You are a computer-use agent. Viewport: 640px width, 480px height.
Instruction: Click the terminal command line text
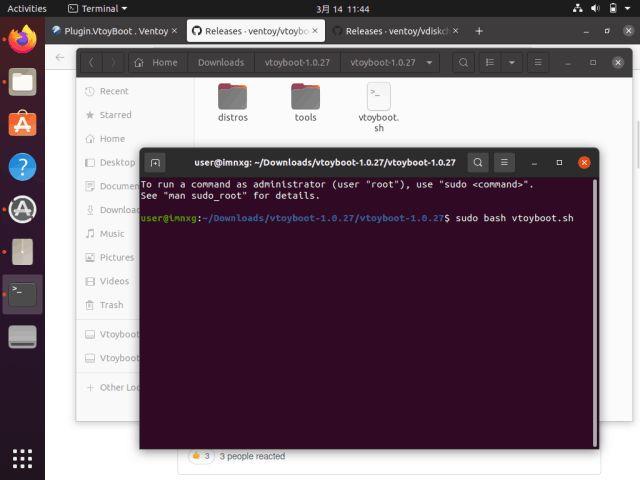click(x=514, y=218)
